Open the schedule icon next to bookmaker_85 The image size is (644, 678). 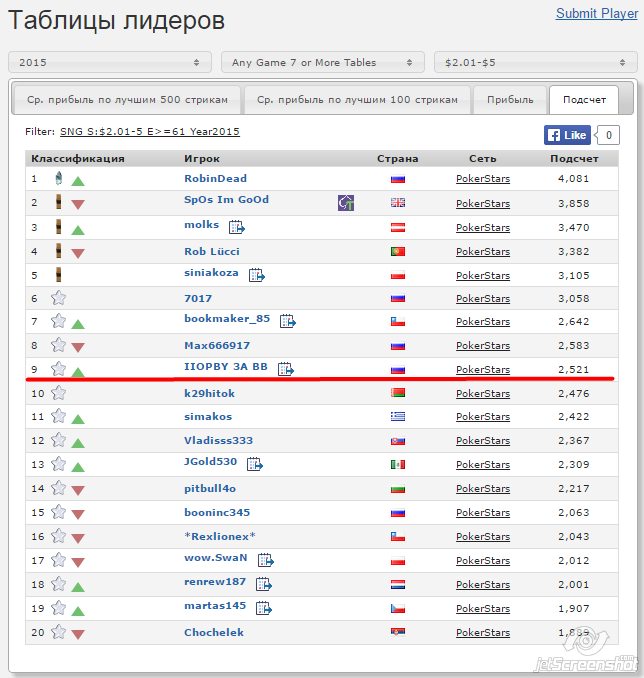[x=288, y=321]
